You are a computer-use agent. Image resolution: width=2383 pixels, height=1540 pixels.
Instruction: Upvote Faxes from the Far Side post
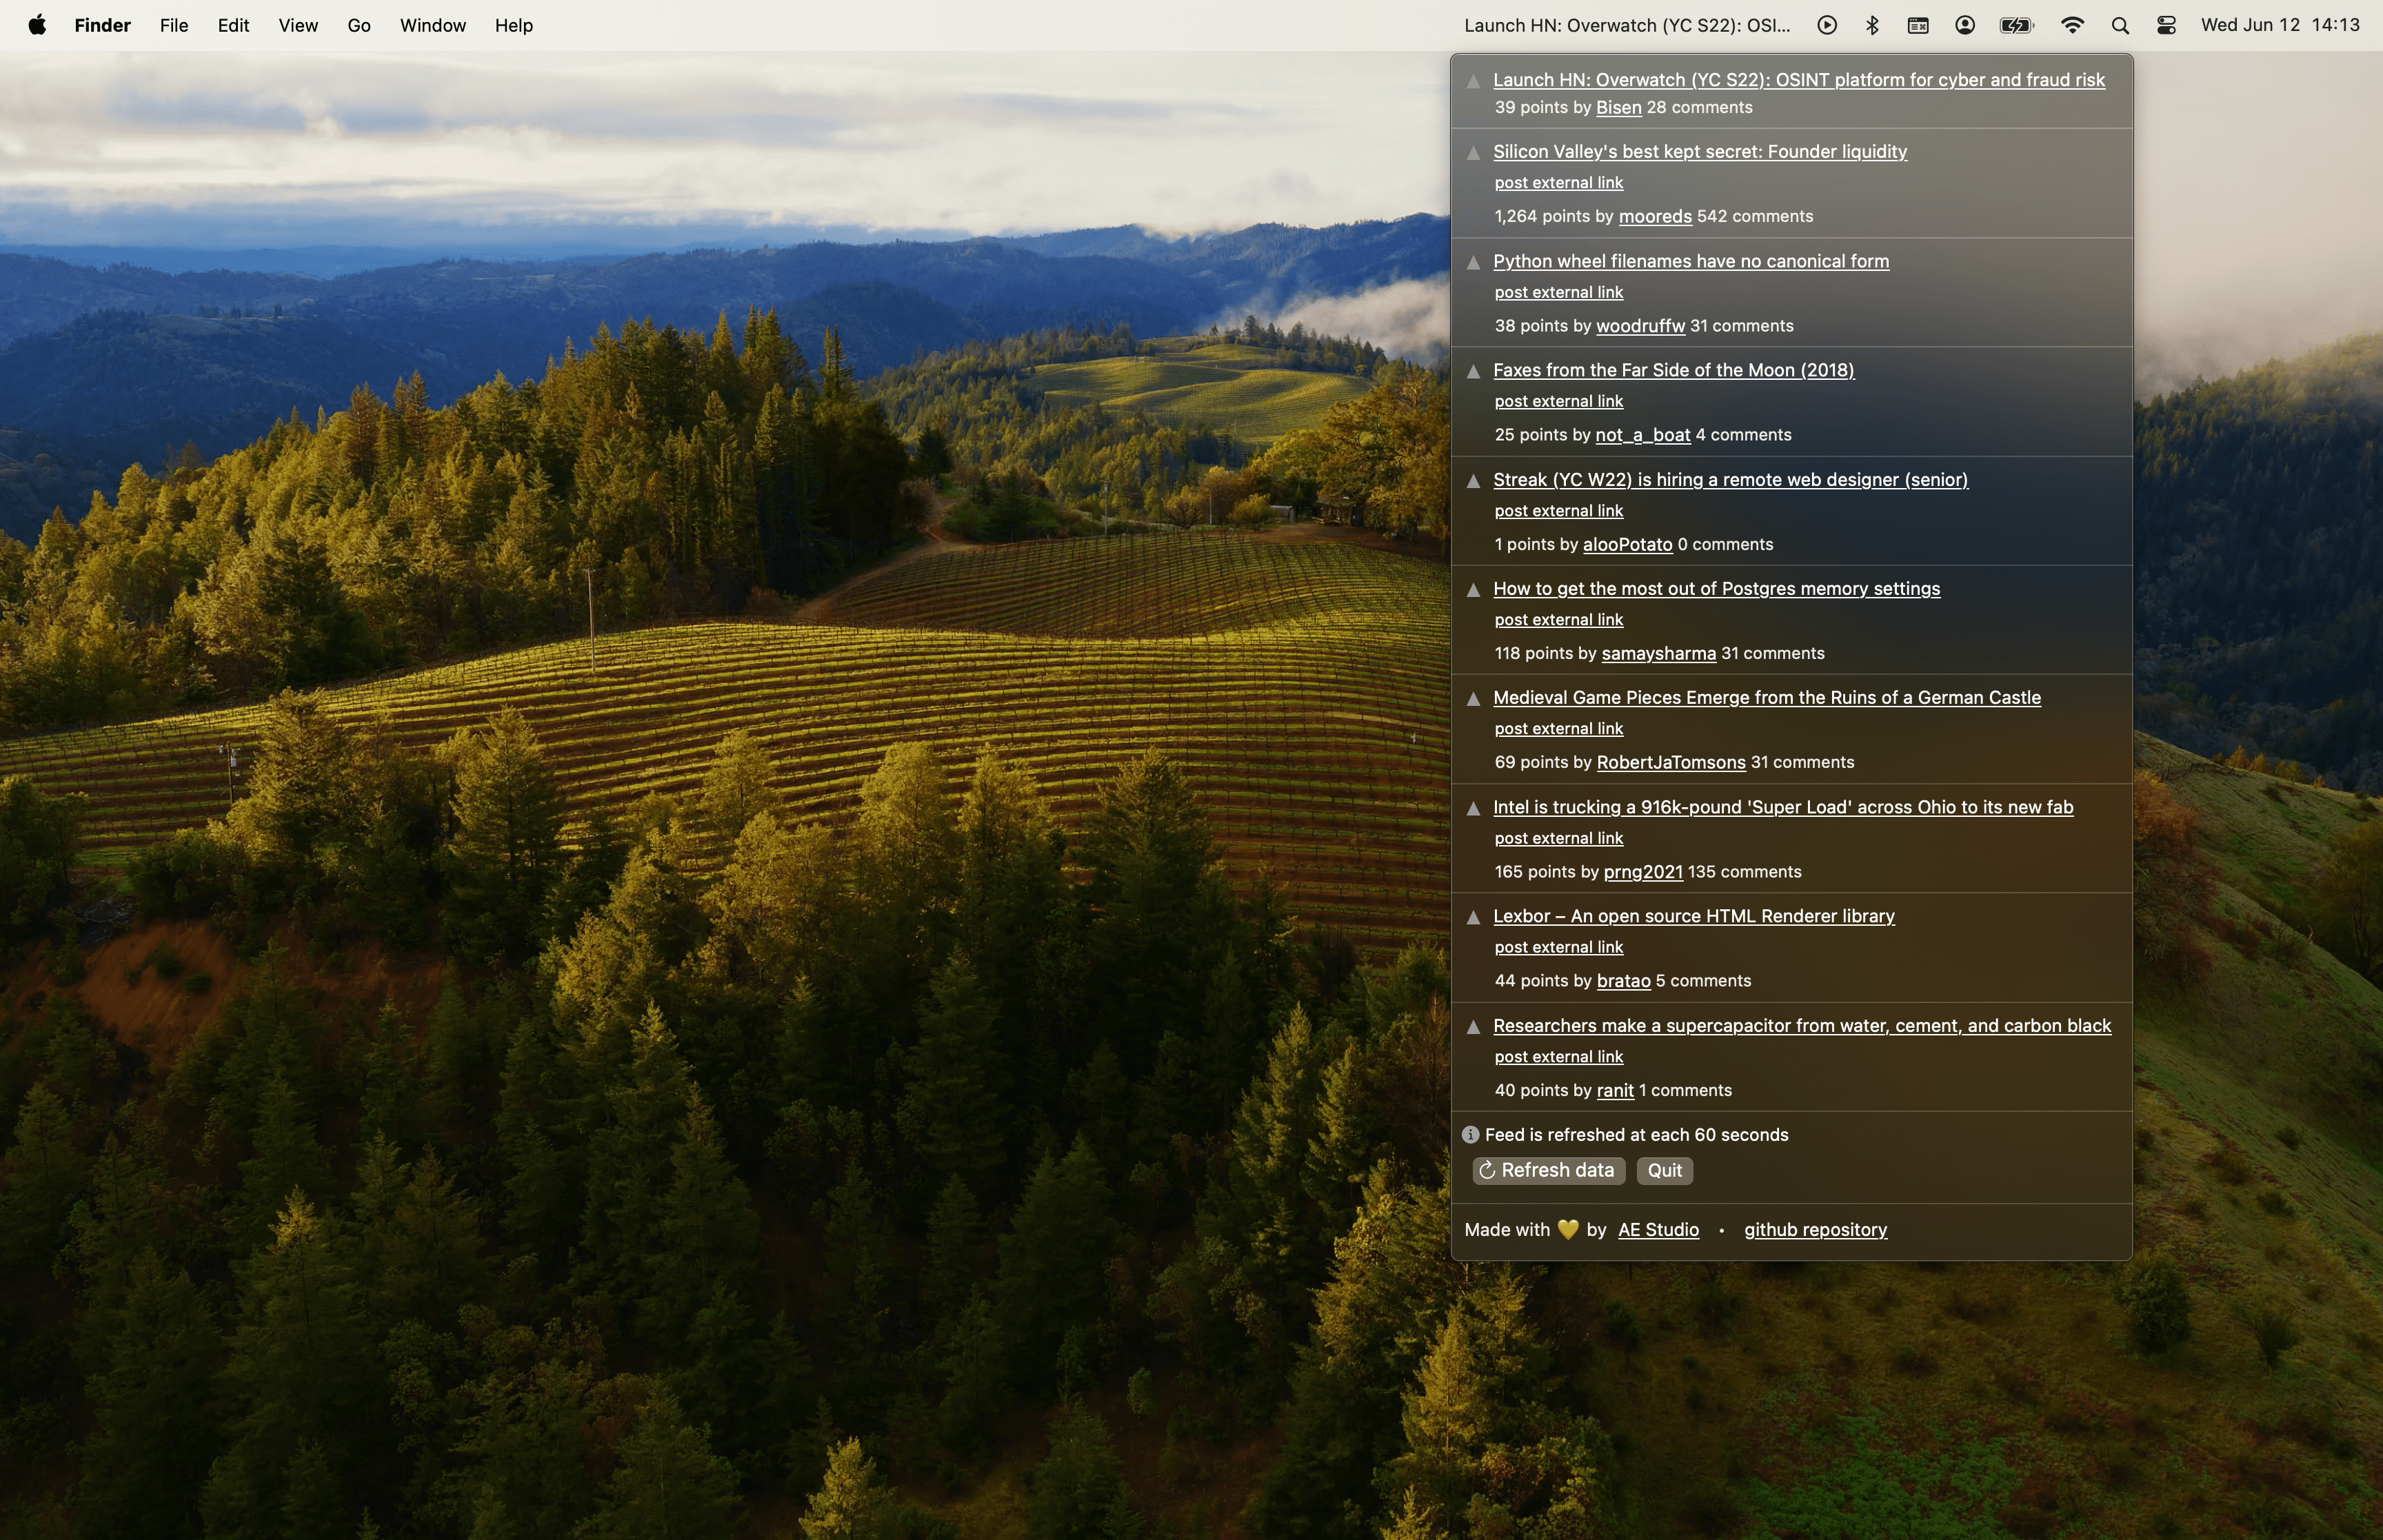pyautogui.click(x=1474, y=370)
